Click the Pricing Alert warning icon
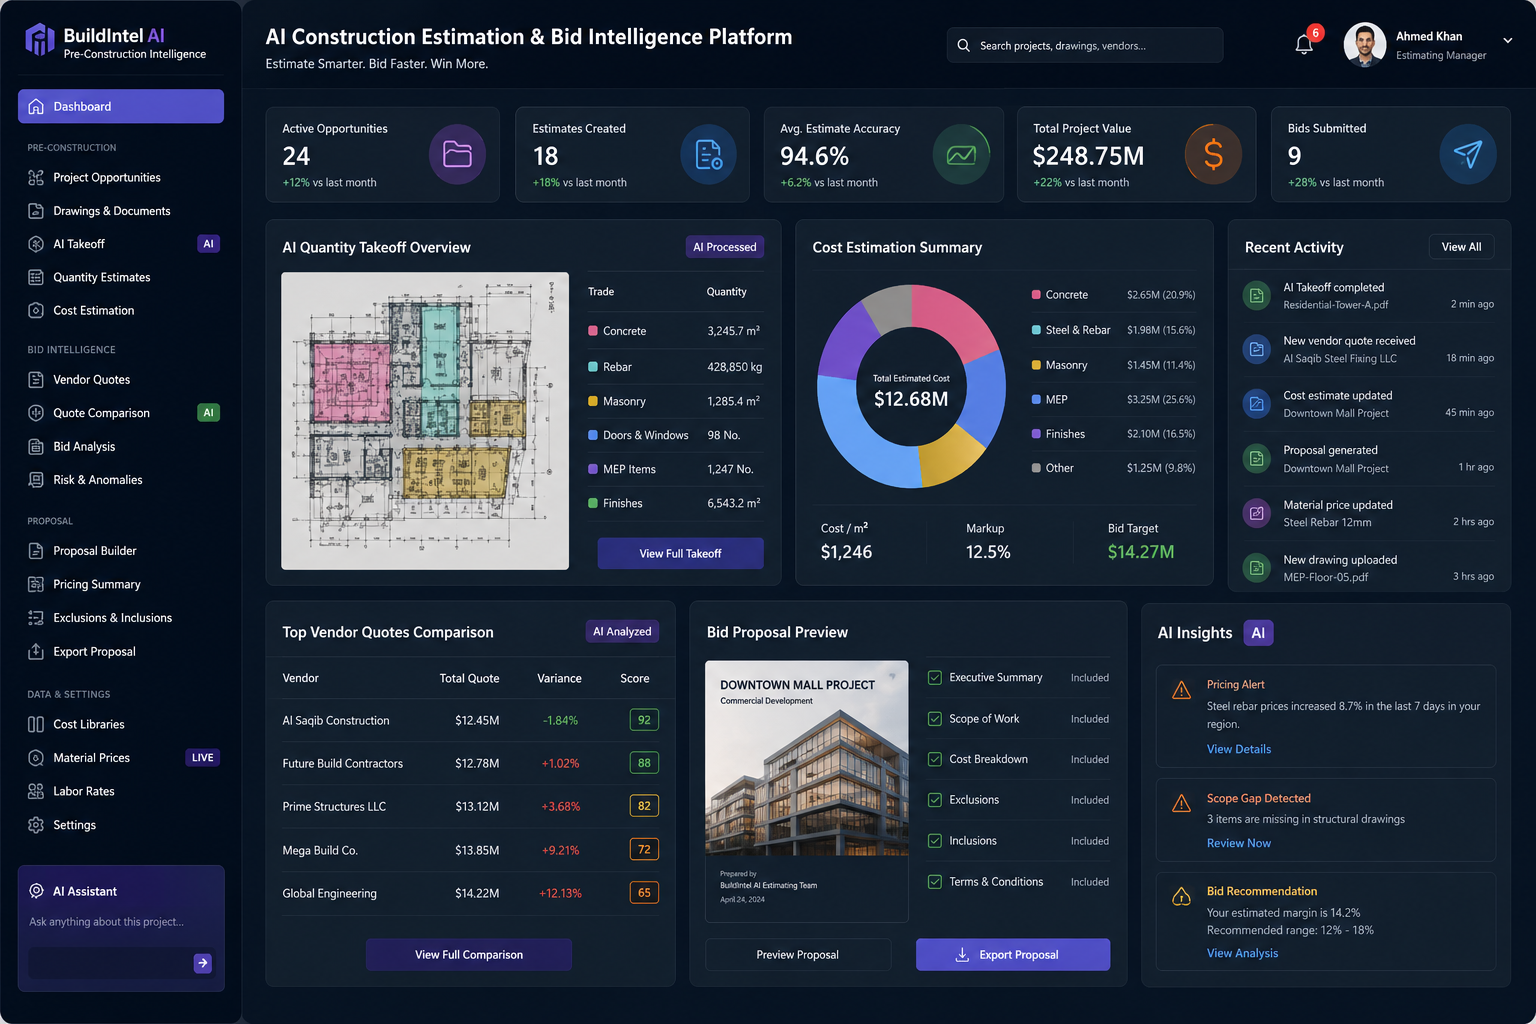Image resolution: width=1536 pixels, height=1024 pixels. tap(1181, 690)
